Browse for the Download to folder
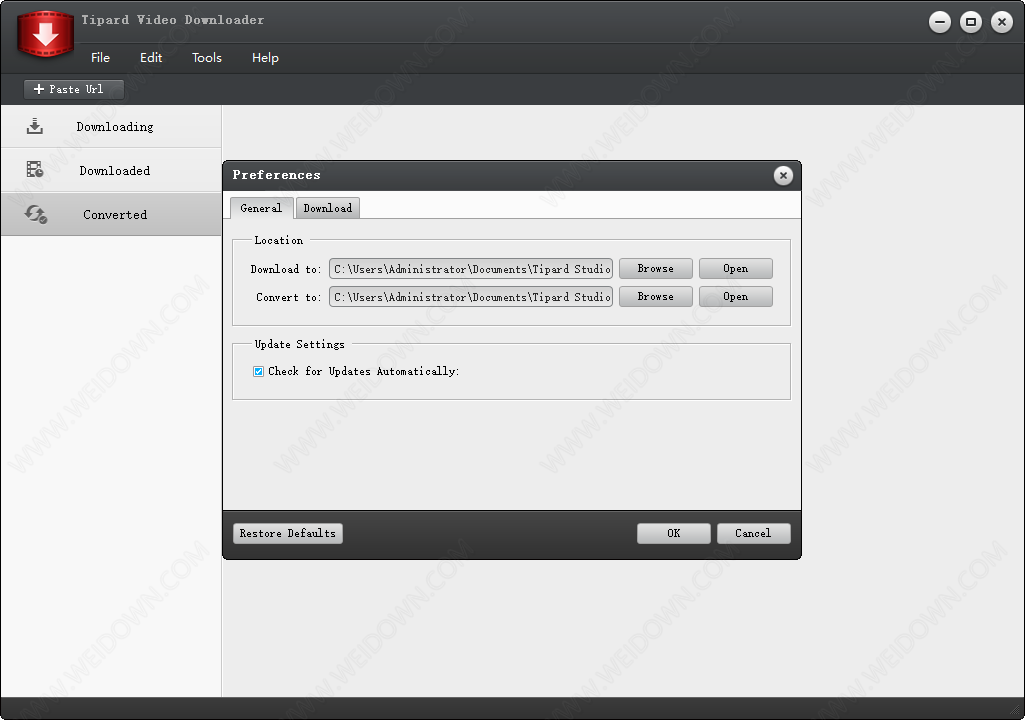Image resolution: width=1025 pixels, height=720 pixels. [x=656, y=269]
